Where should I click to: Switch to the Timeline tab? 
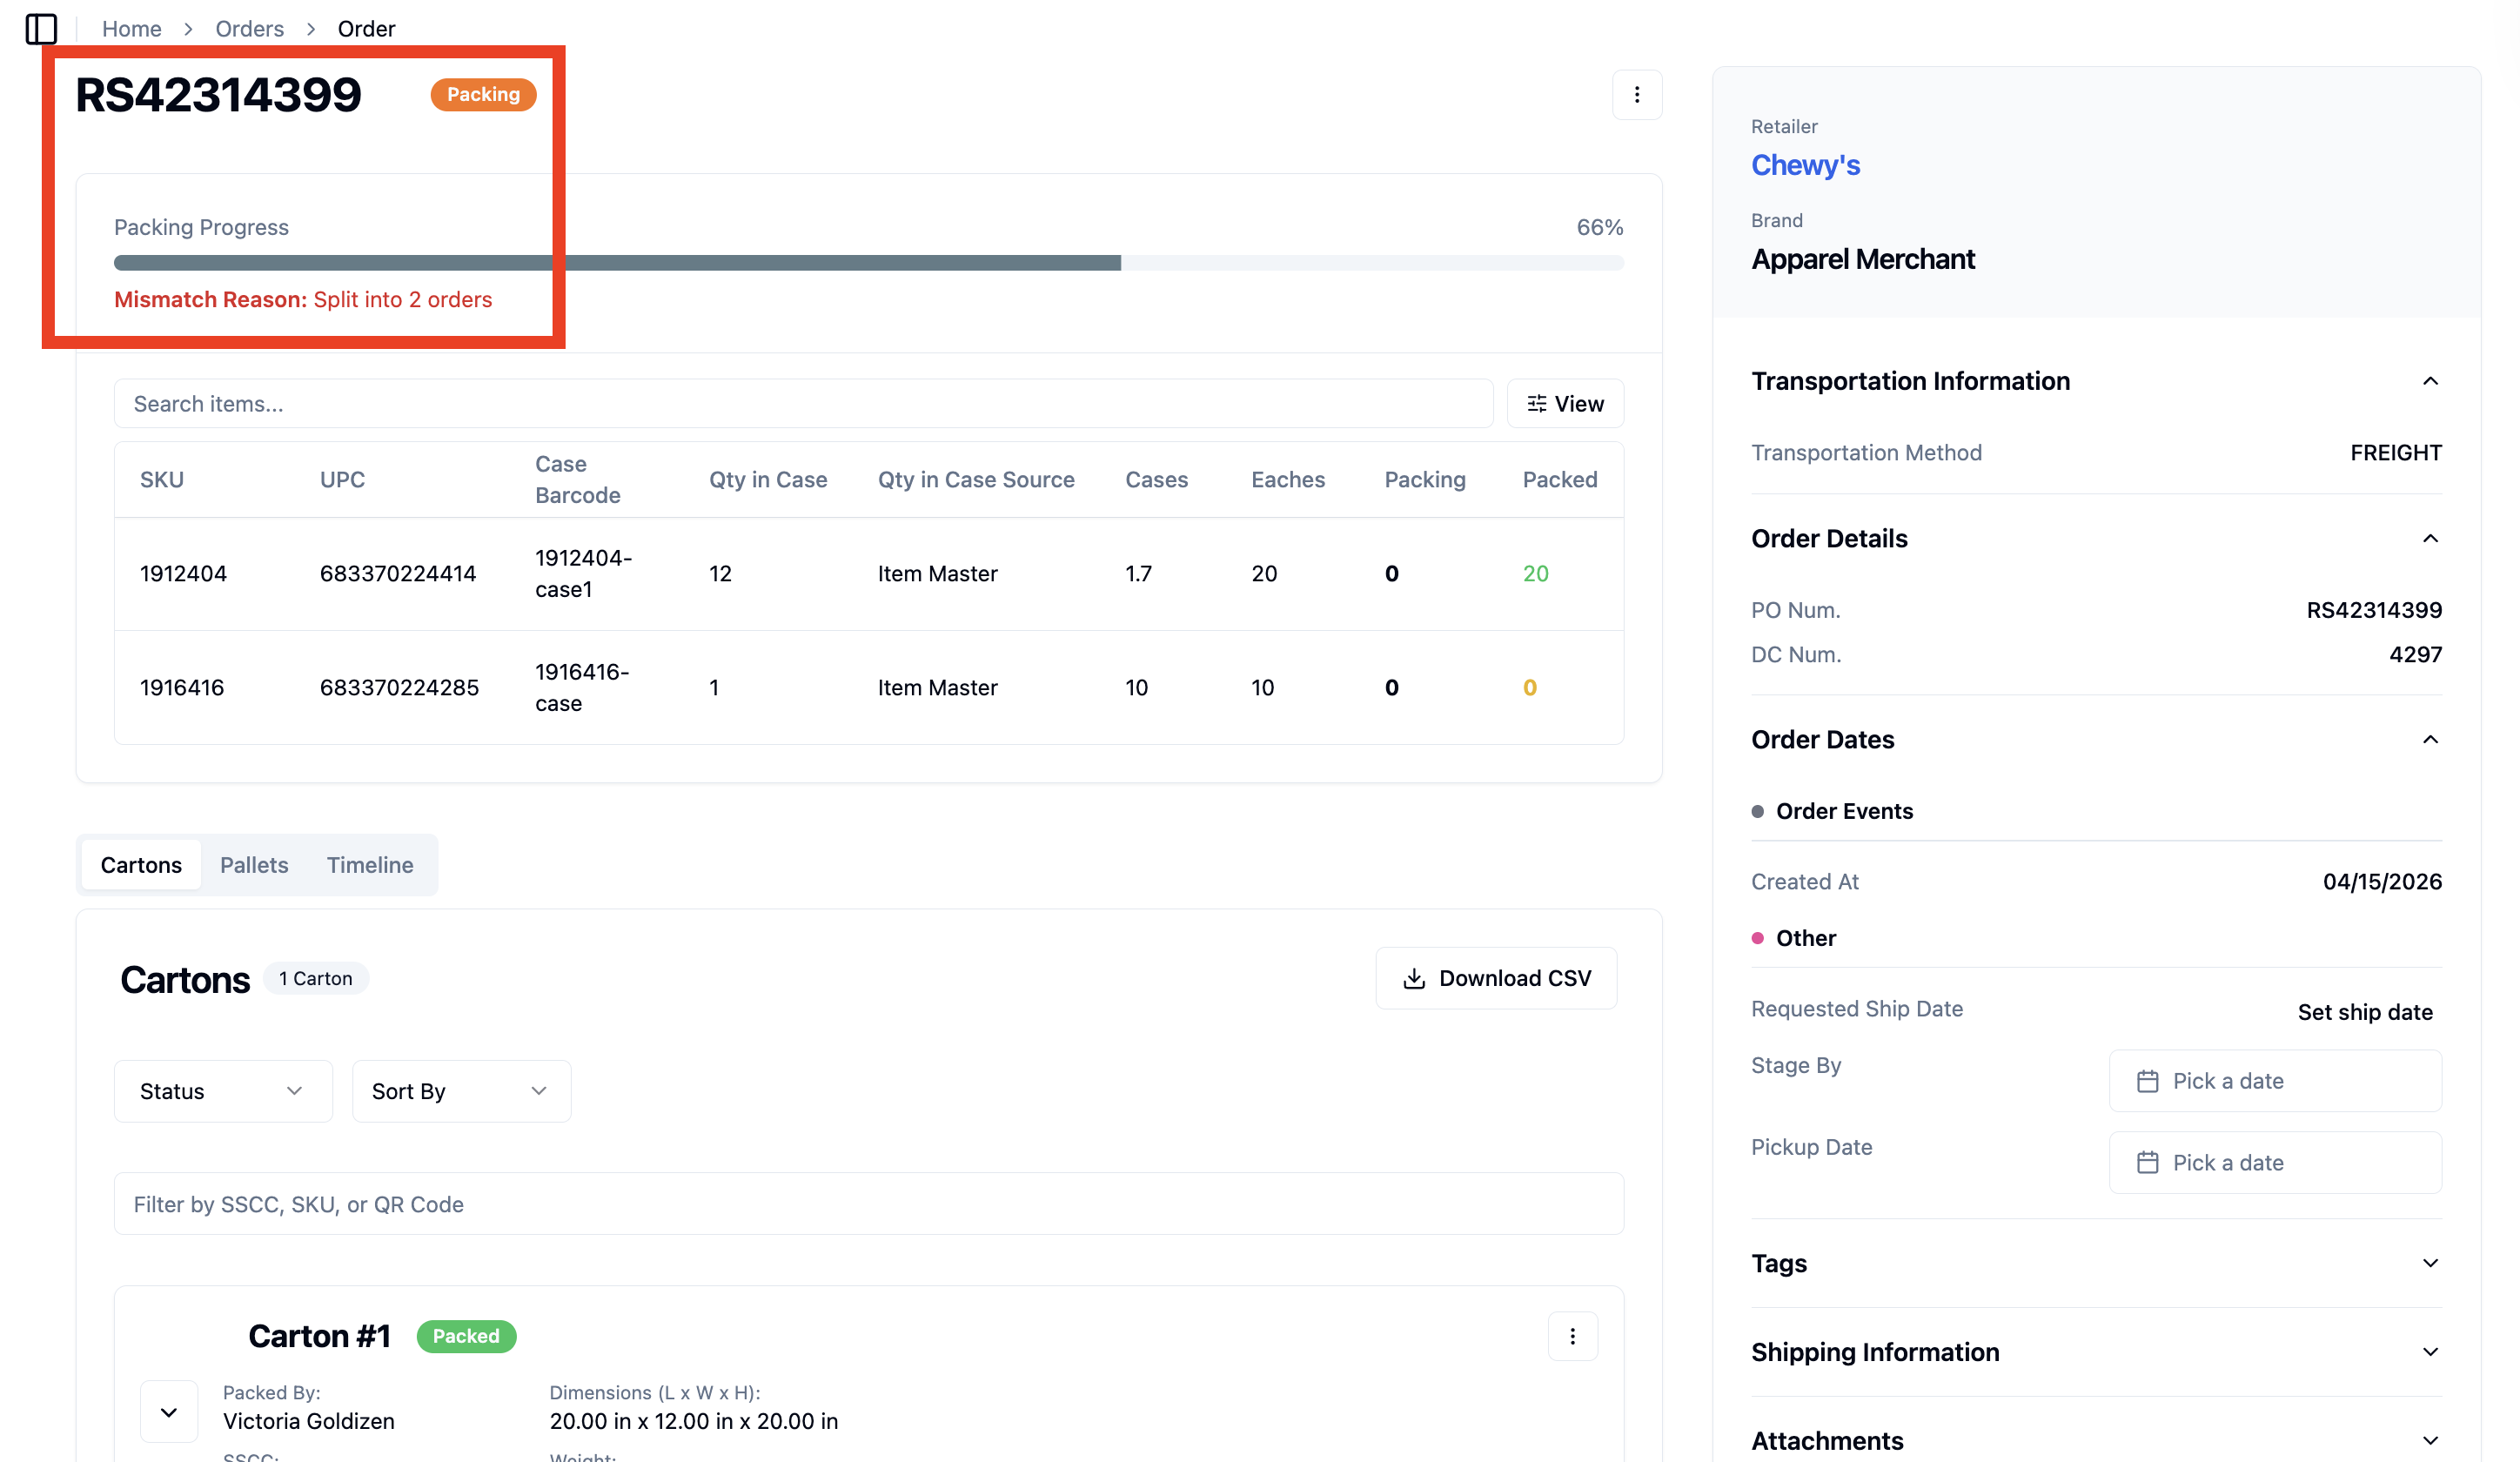(370, 865)
